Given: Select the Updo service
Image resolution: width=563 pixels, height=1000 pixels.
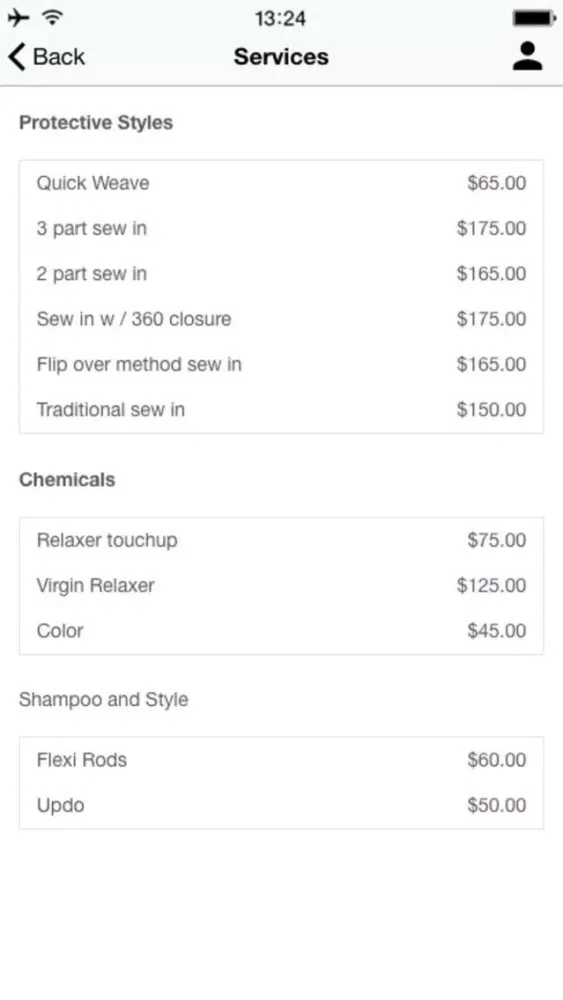Looking at the screenshot, I should coord(281,805).
